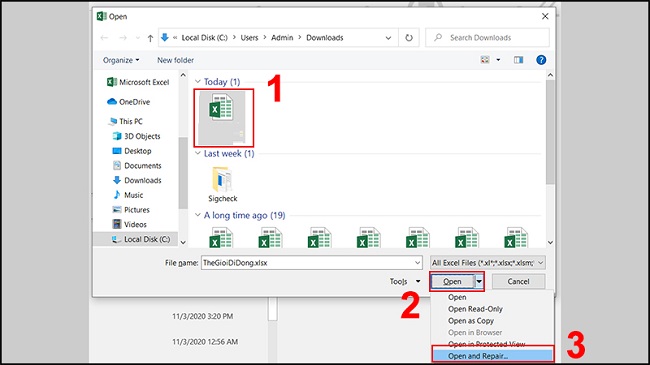Select This PC in the navigation pane
Screen dimensions: 650x365
click(x=126, y=121)
